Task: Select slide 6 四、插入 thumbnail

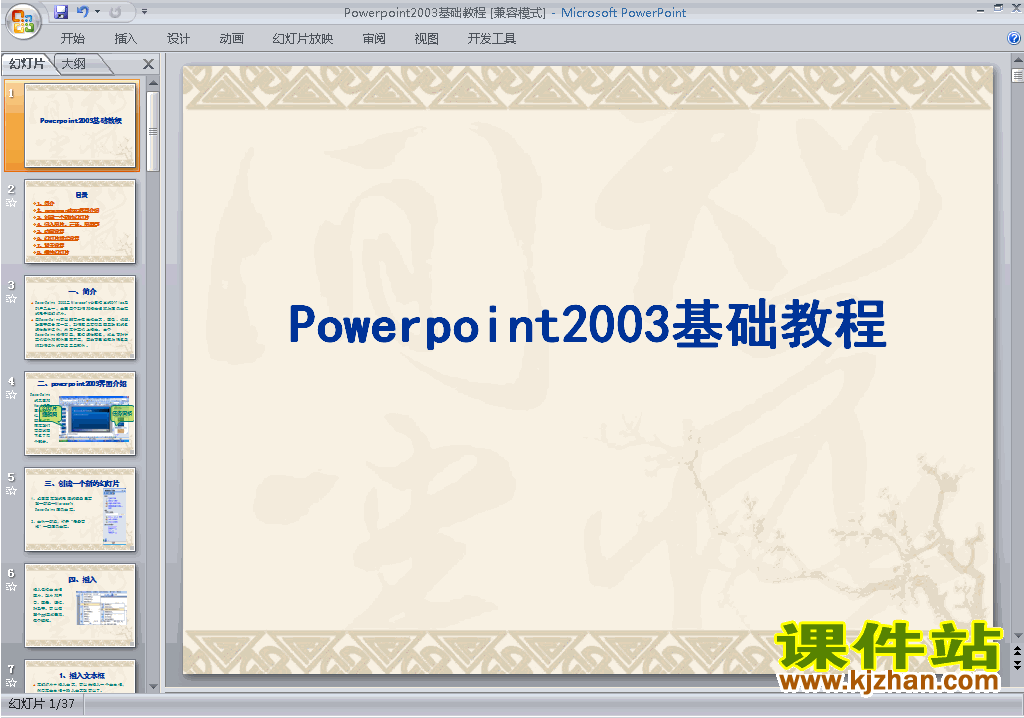Action: click(x=80, y=606)
